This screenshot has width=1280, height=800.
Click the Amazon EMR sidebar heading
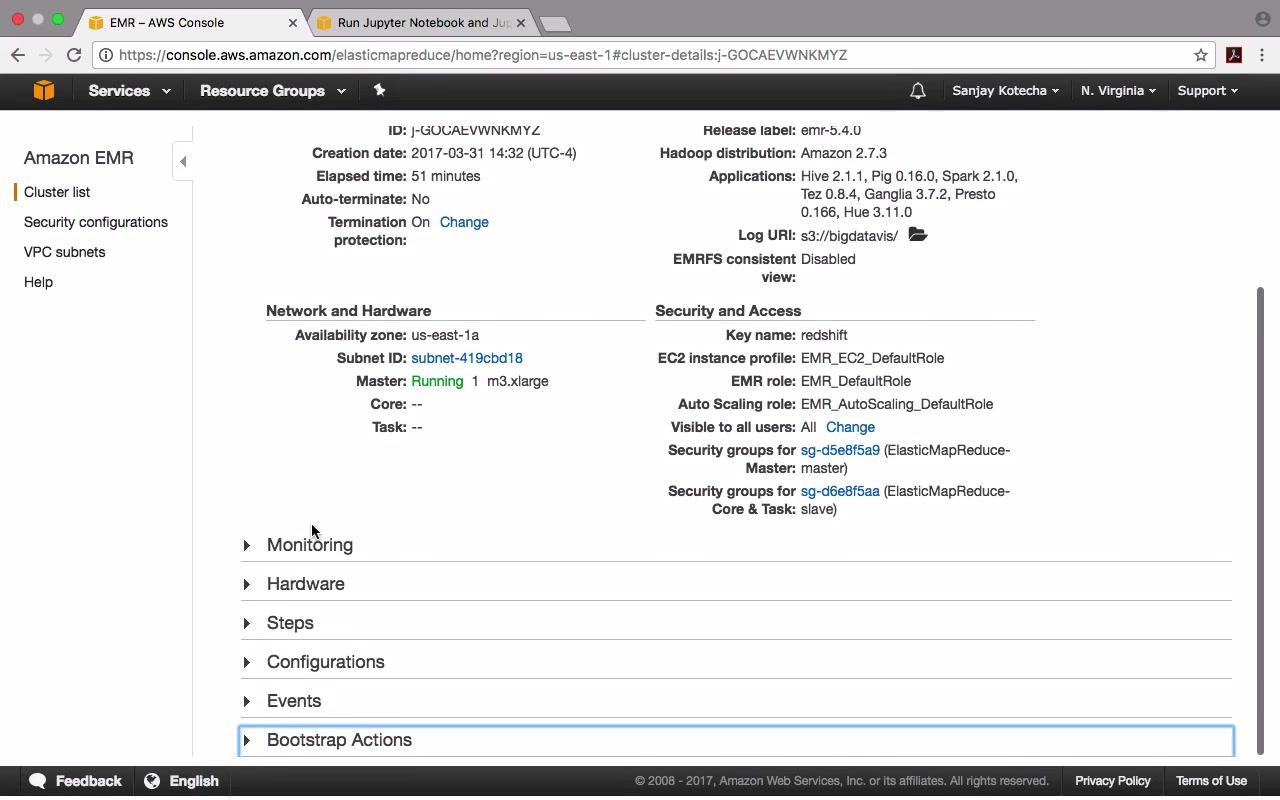[x=79, y=158]
